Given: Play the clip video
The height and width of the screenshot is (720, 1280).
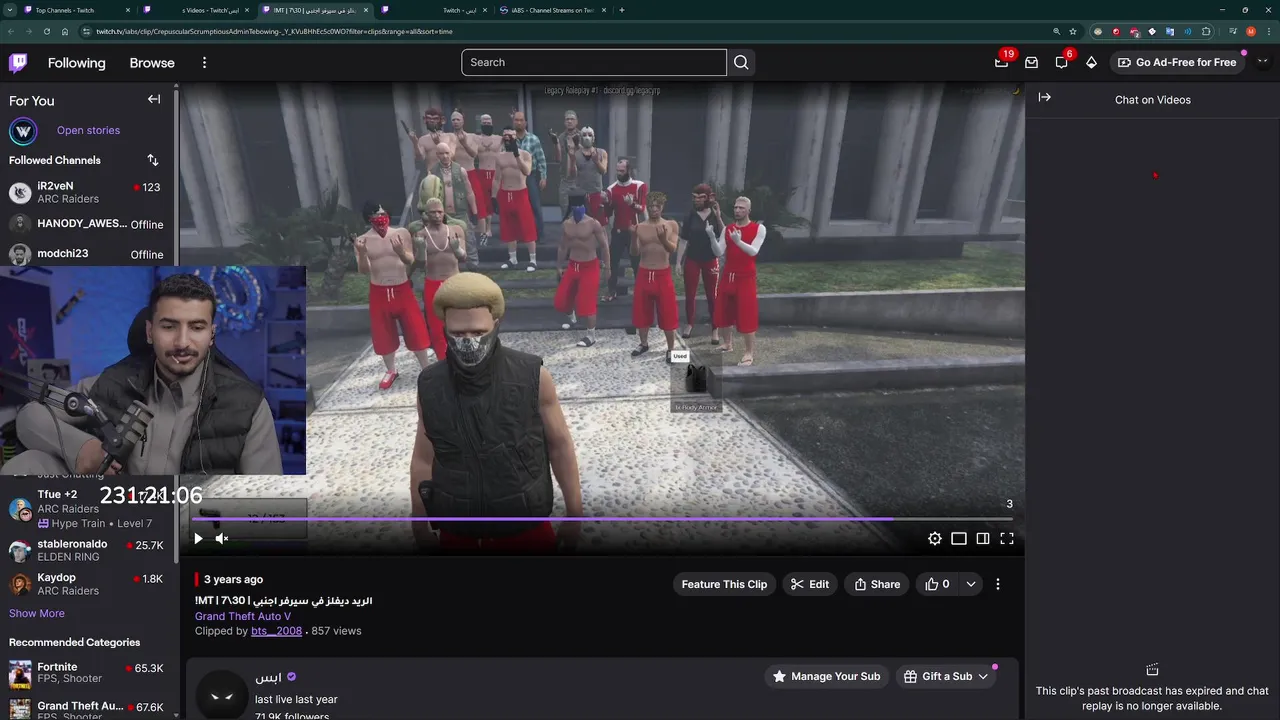Looking at the screenshot, I should (198, 538).
